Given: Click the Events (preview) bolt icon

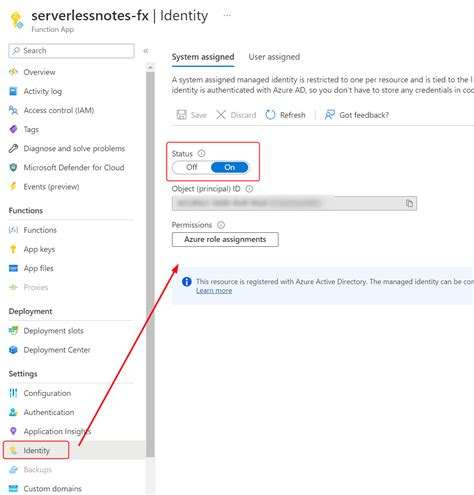Looking at the screenshot, I should click(x=13, y=186).
